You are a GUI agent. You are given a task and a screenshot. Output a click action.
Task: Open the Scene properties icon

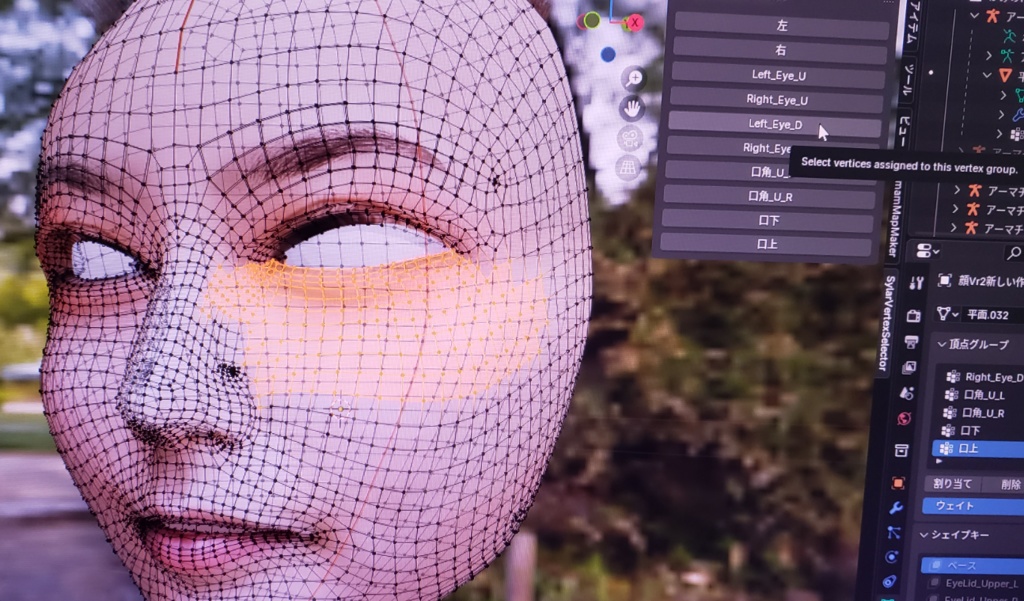tap(906, 393)
